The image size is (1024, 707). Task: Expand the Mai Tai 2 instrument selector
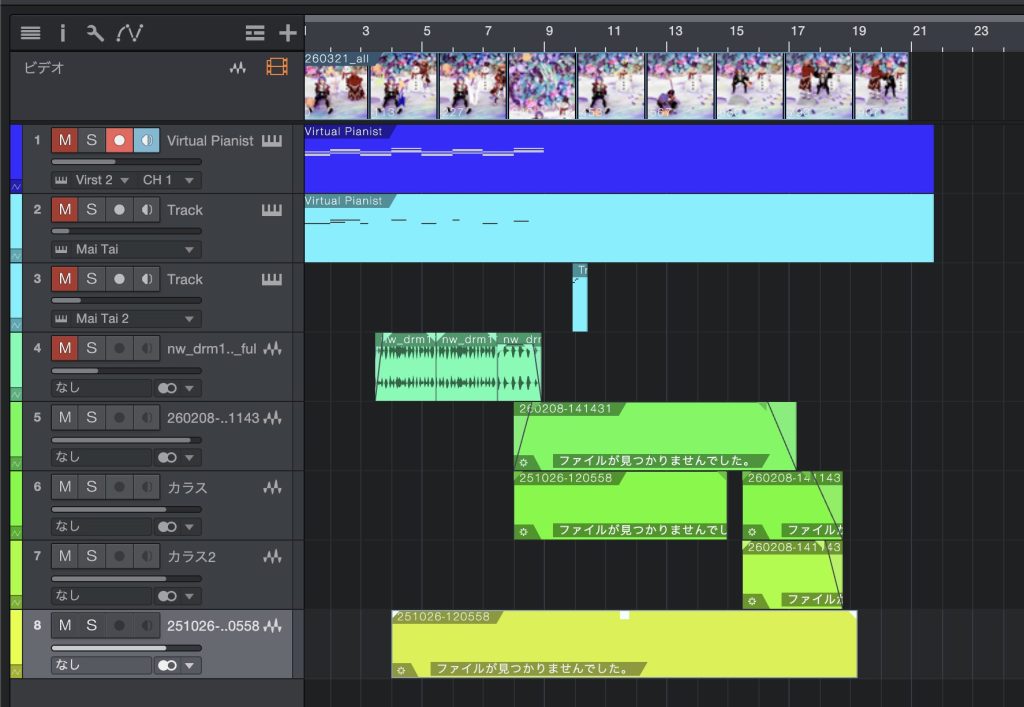pos(127,318)
